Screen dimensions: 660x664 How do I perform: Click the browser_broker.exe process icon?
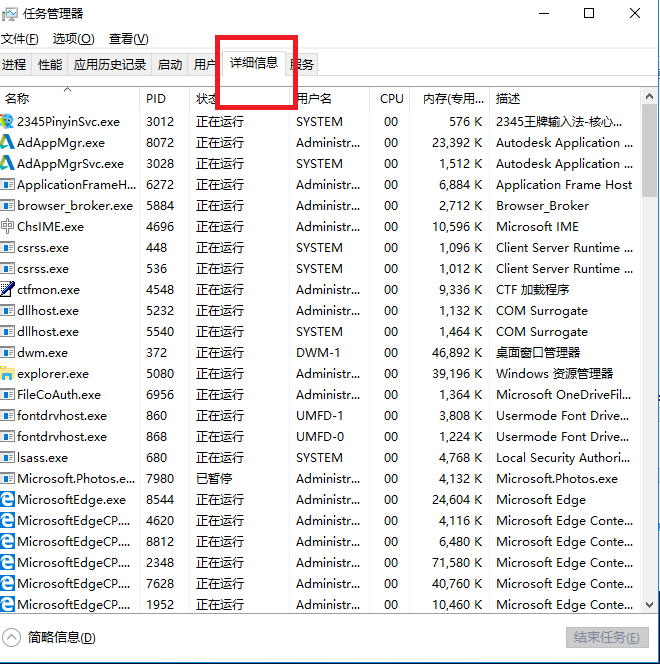tap(7, 206)
